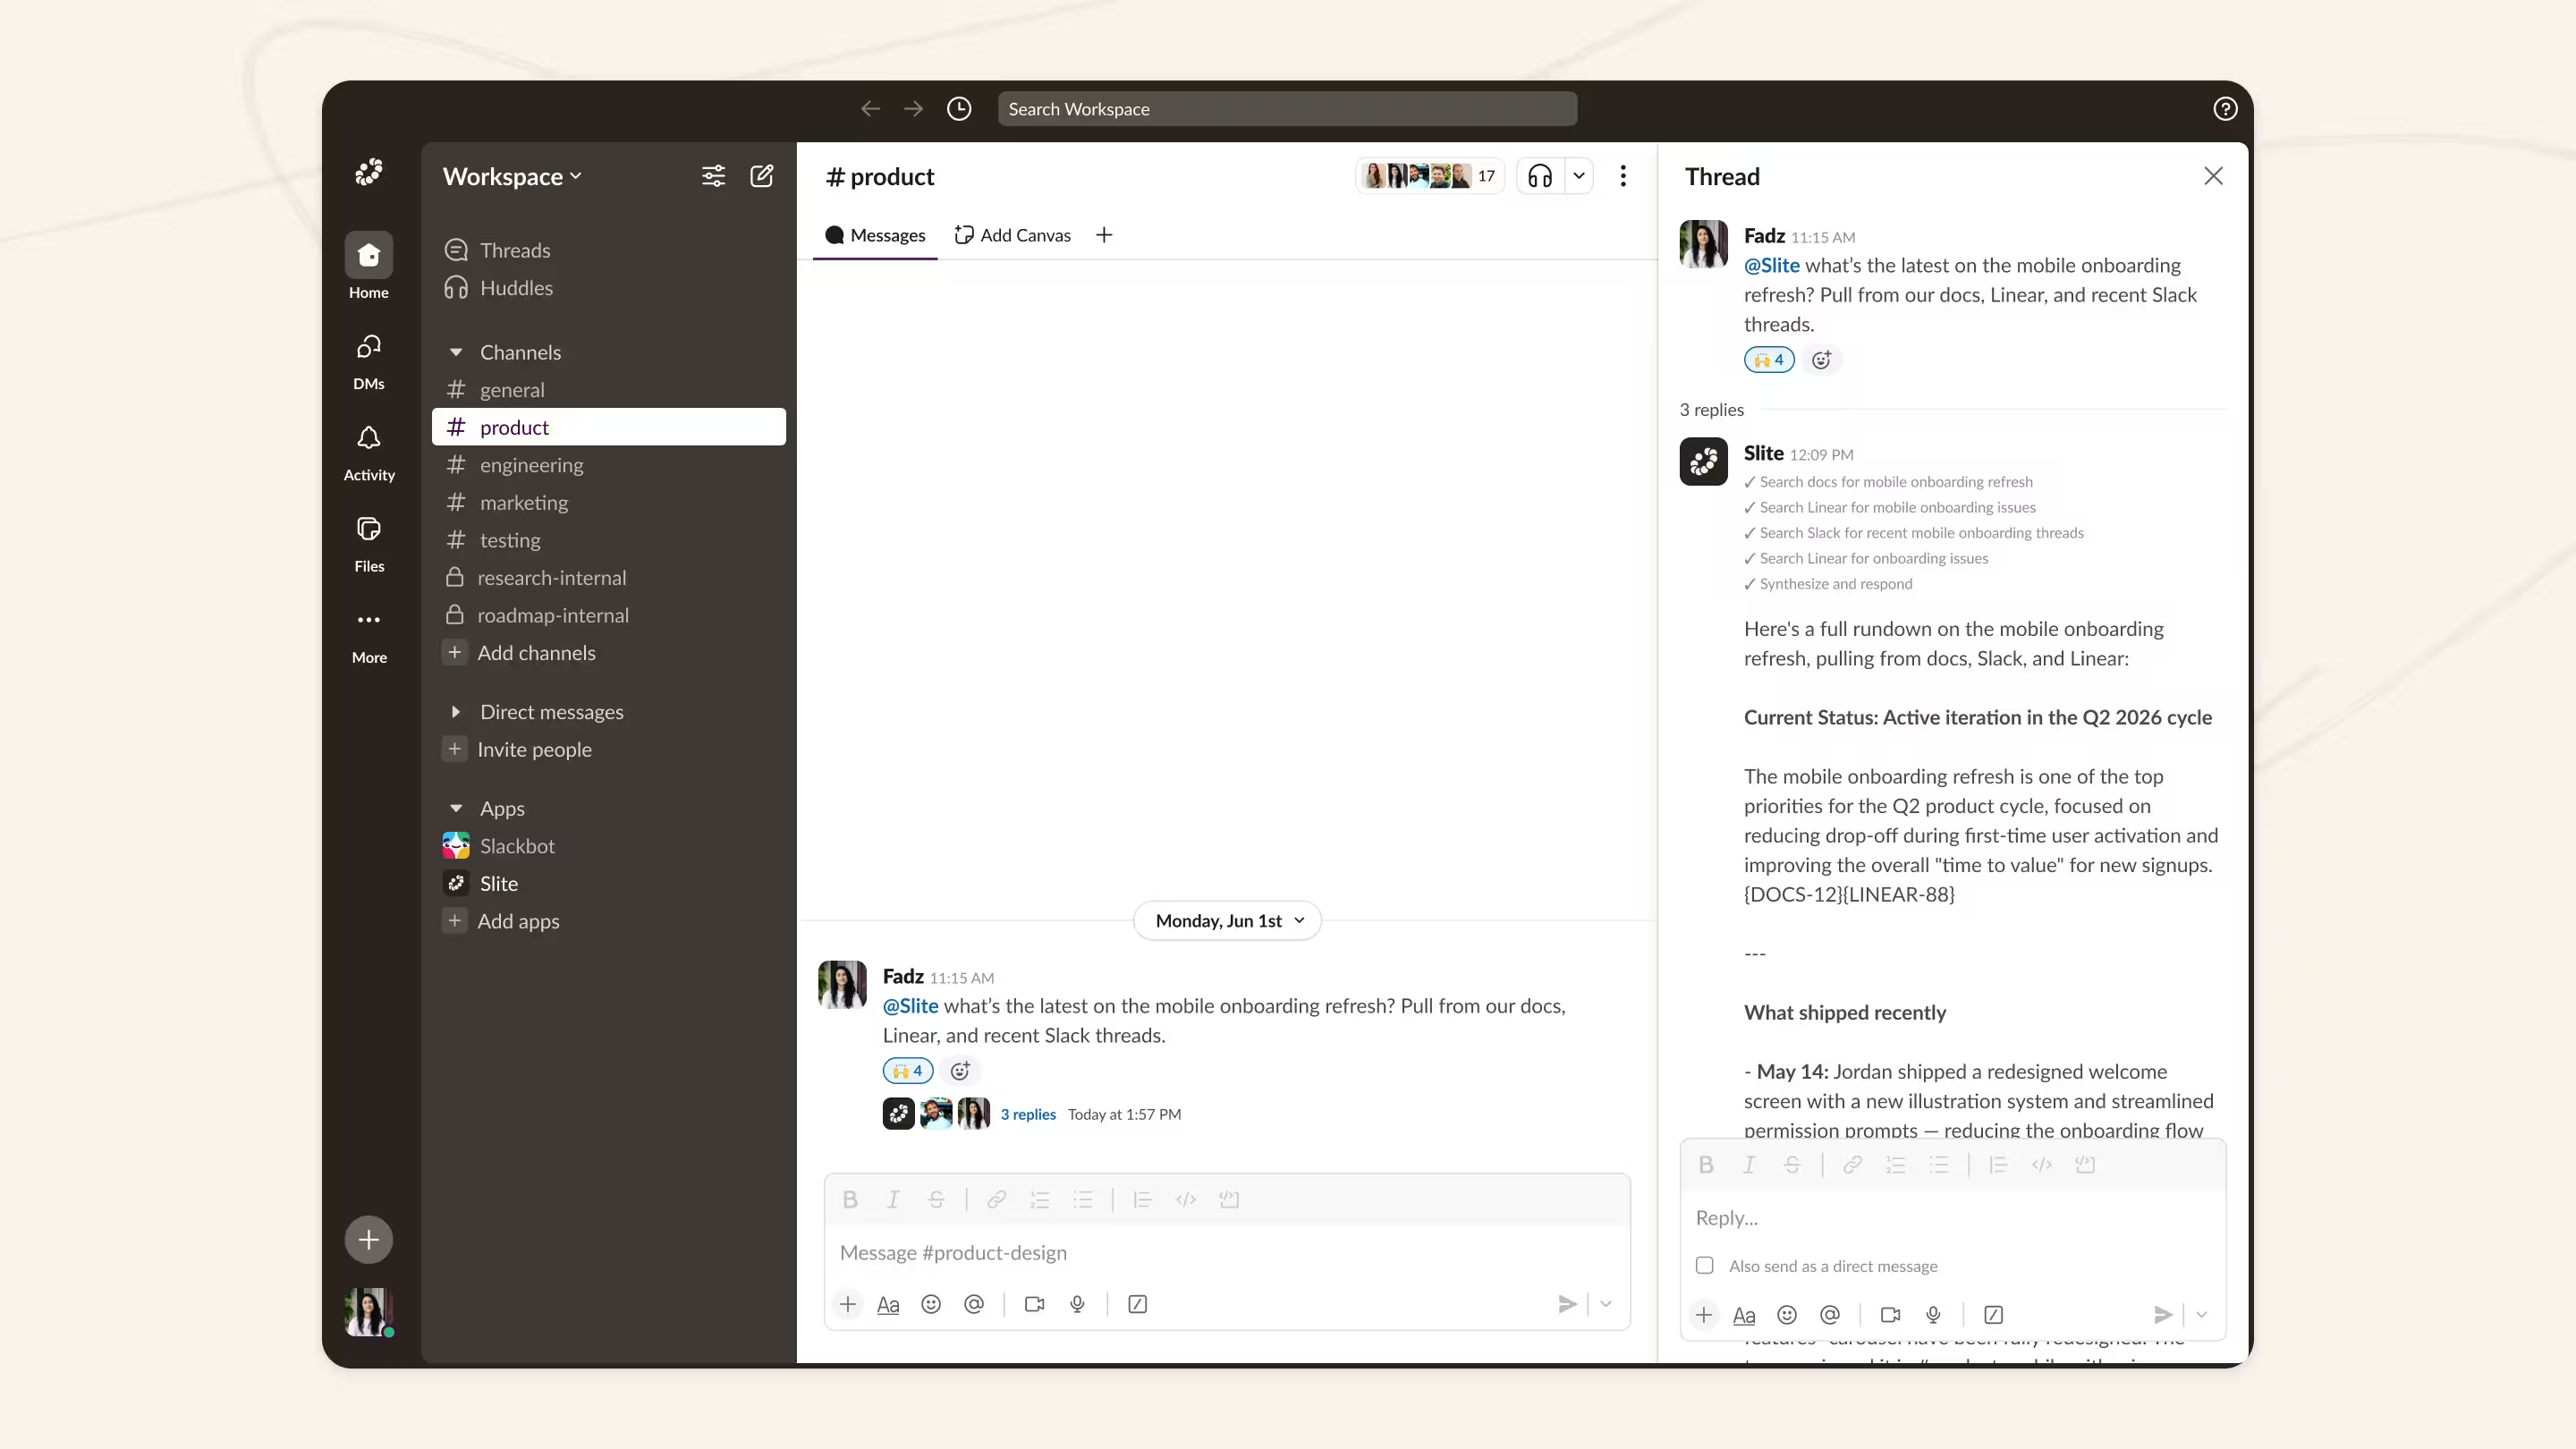Add a reaction to Fadz's channel message
This screenshot has height=1449, width=2576.
[x=960, y=1071]
